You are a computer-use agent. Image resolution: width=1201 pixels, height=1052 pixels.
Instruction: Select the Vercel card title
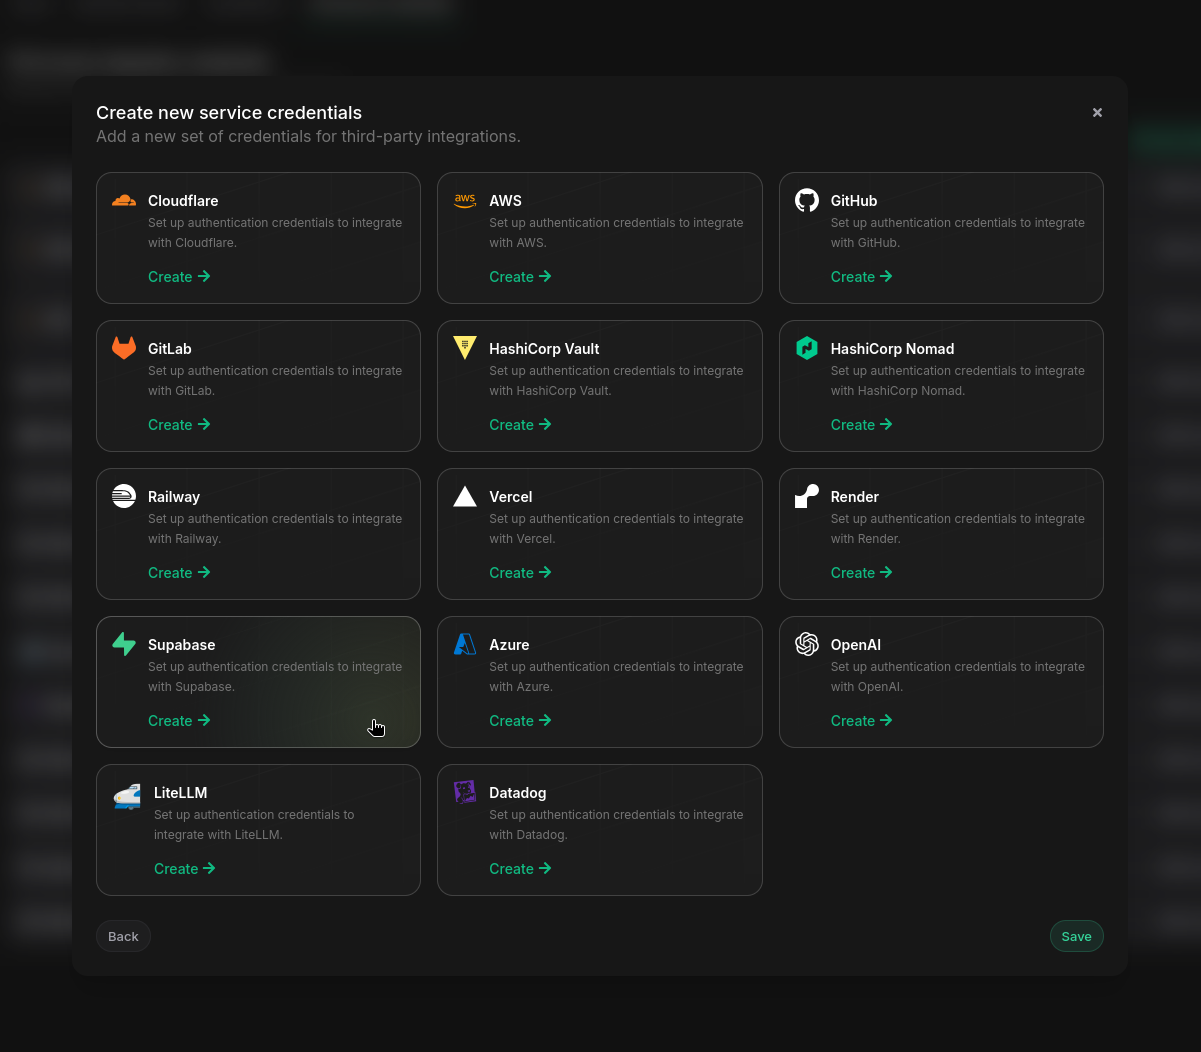511,497
